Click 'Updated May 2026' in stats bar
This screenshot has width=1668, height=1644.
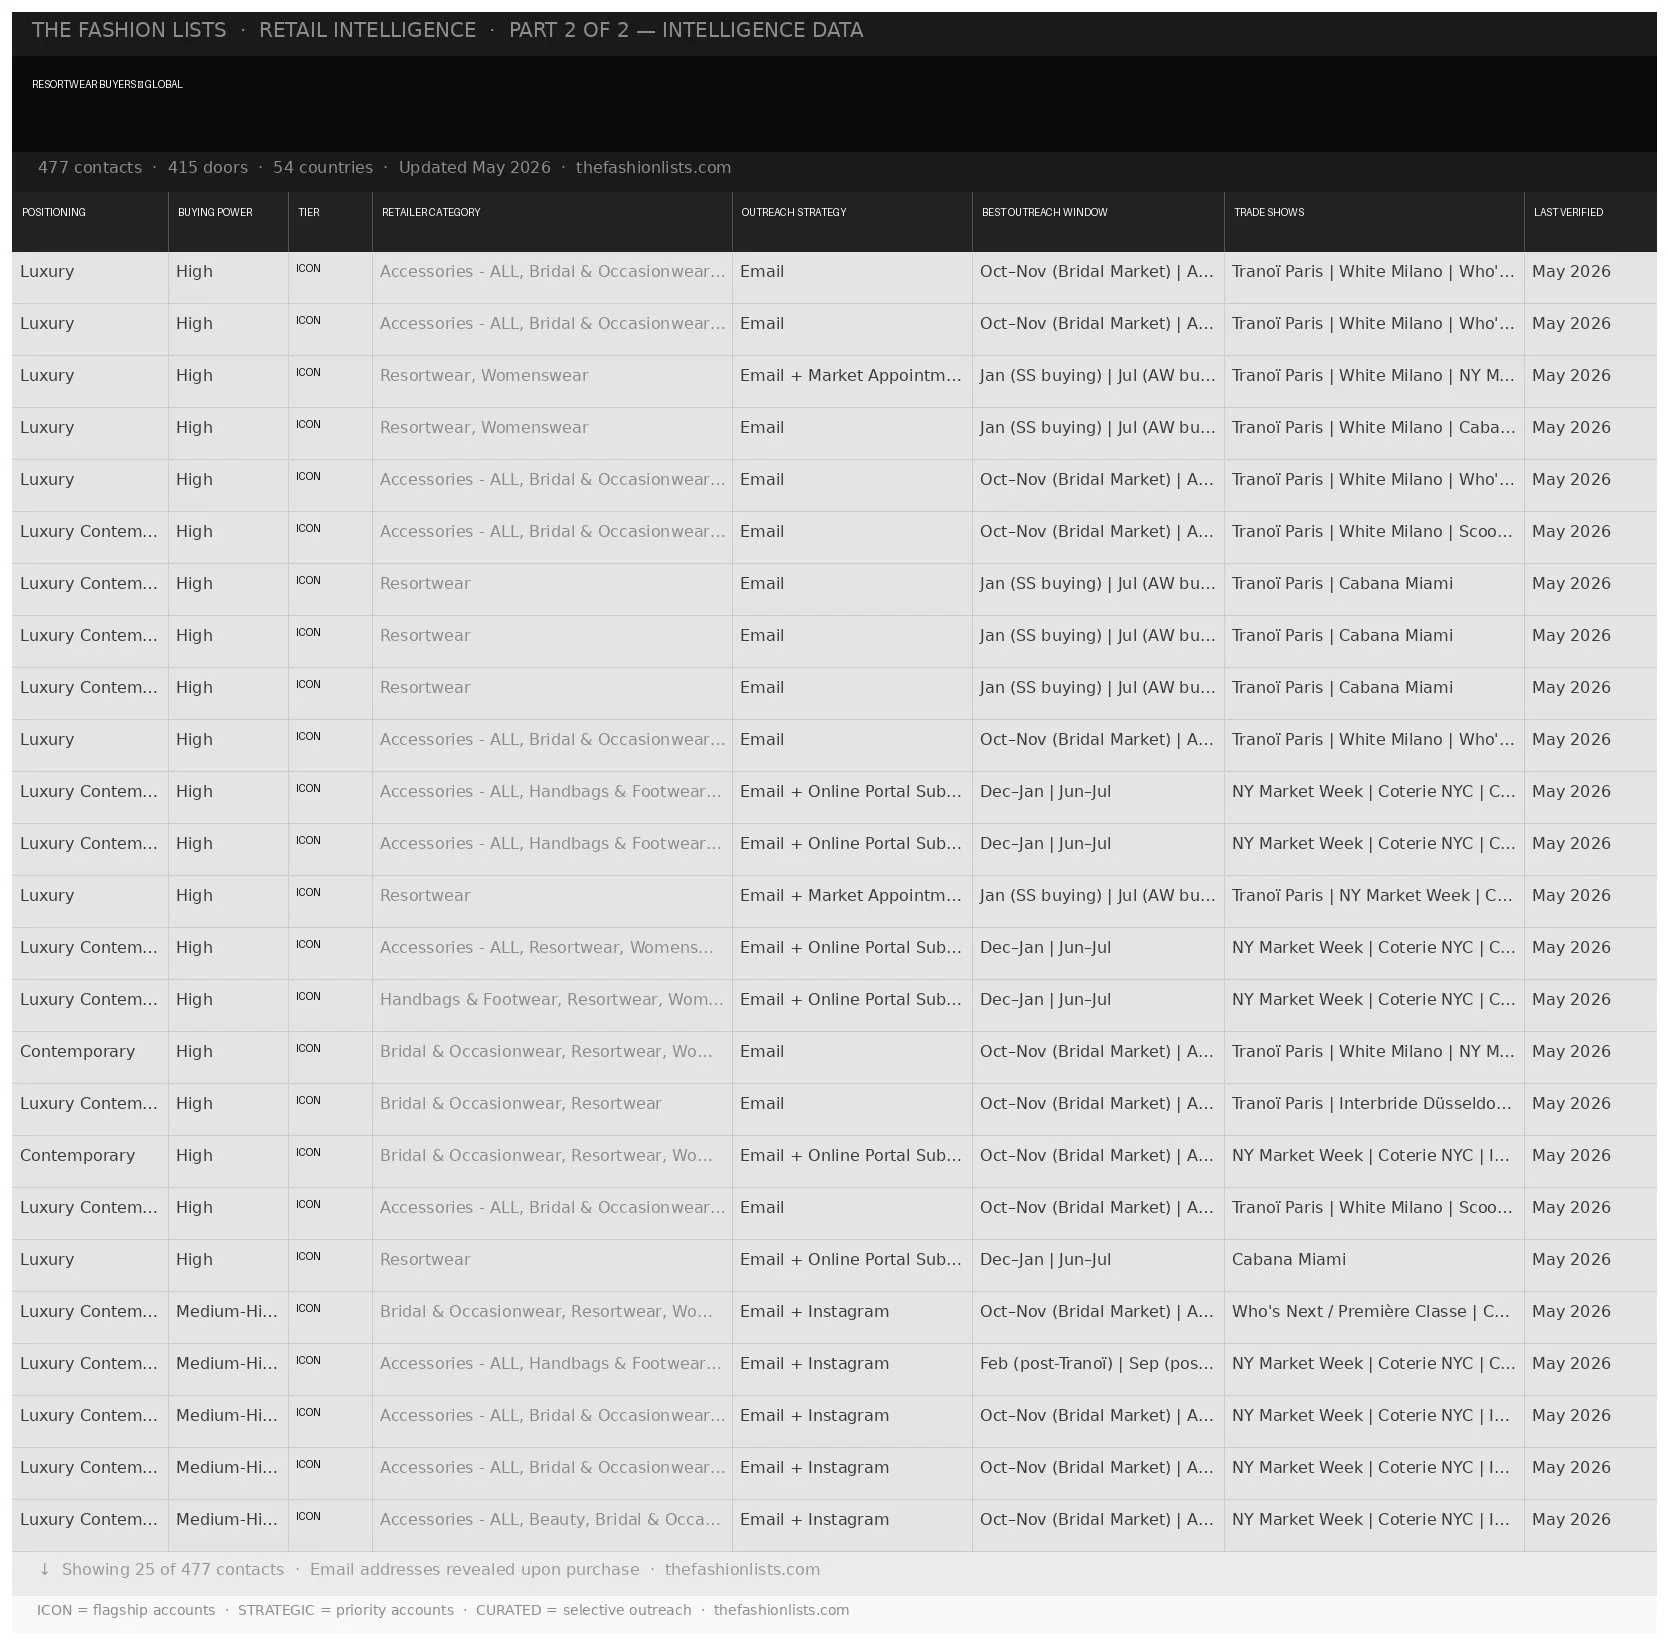(475, 168)
